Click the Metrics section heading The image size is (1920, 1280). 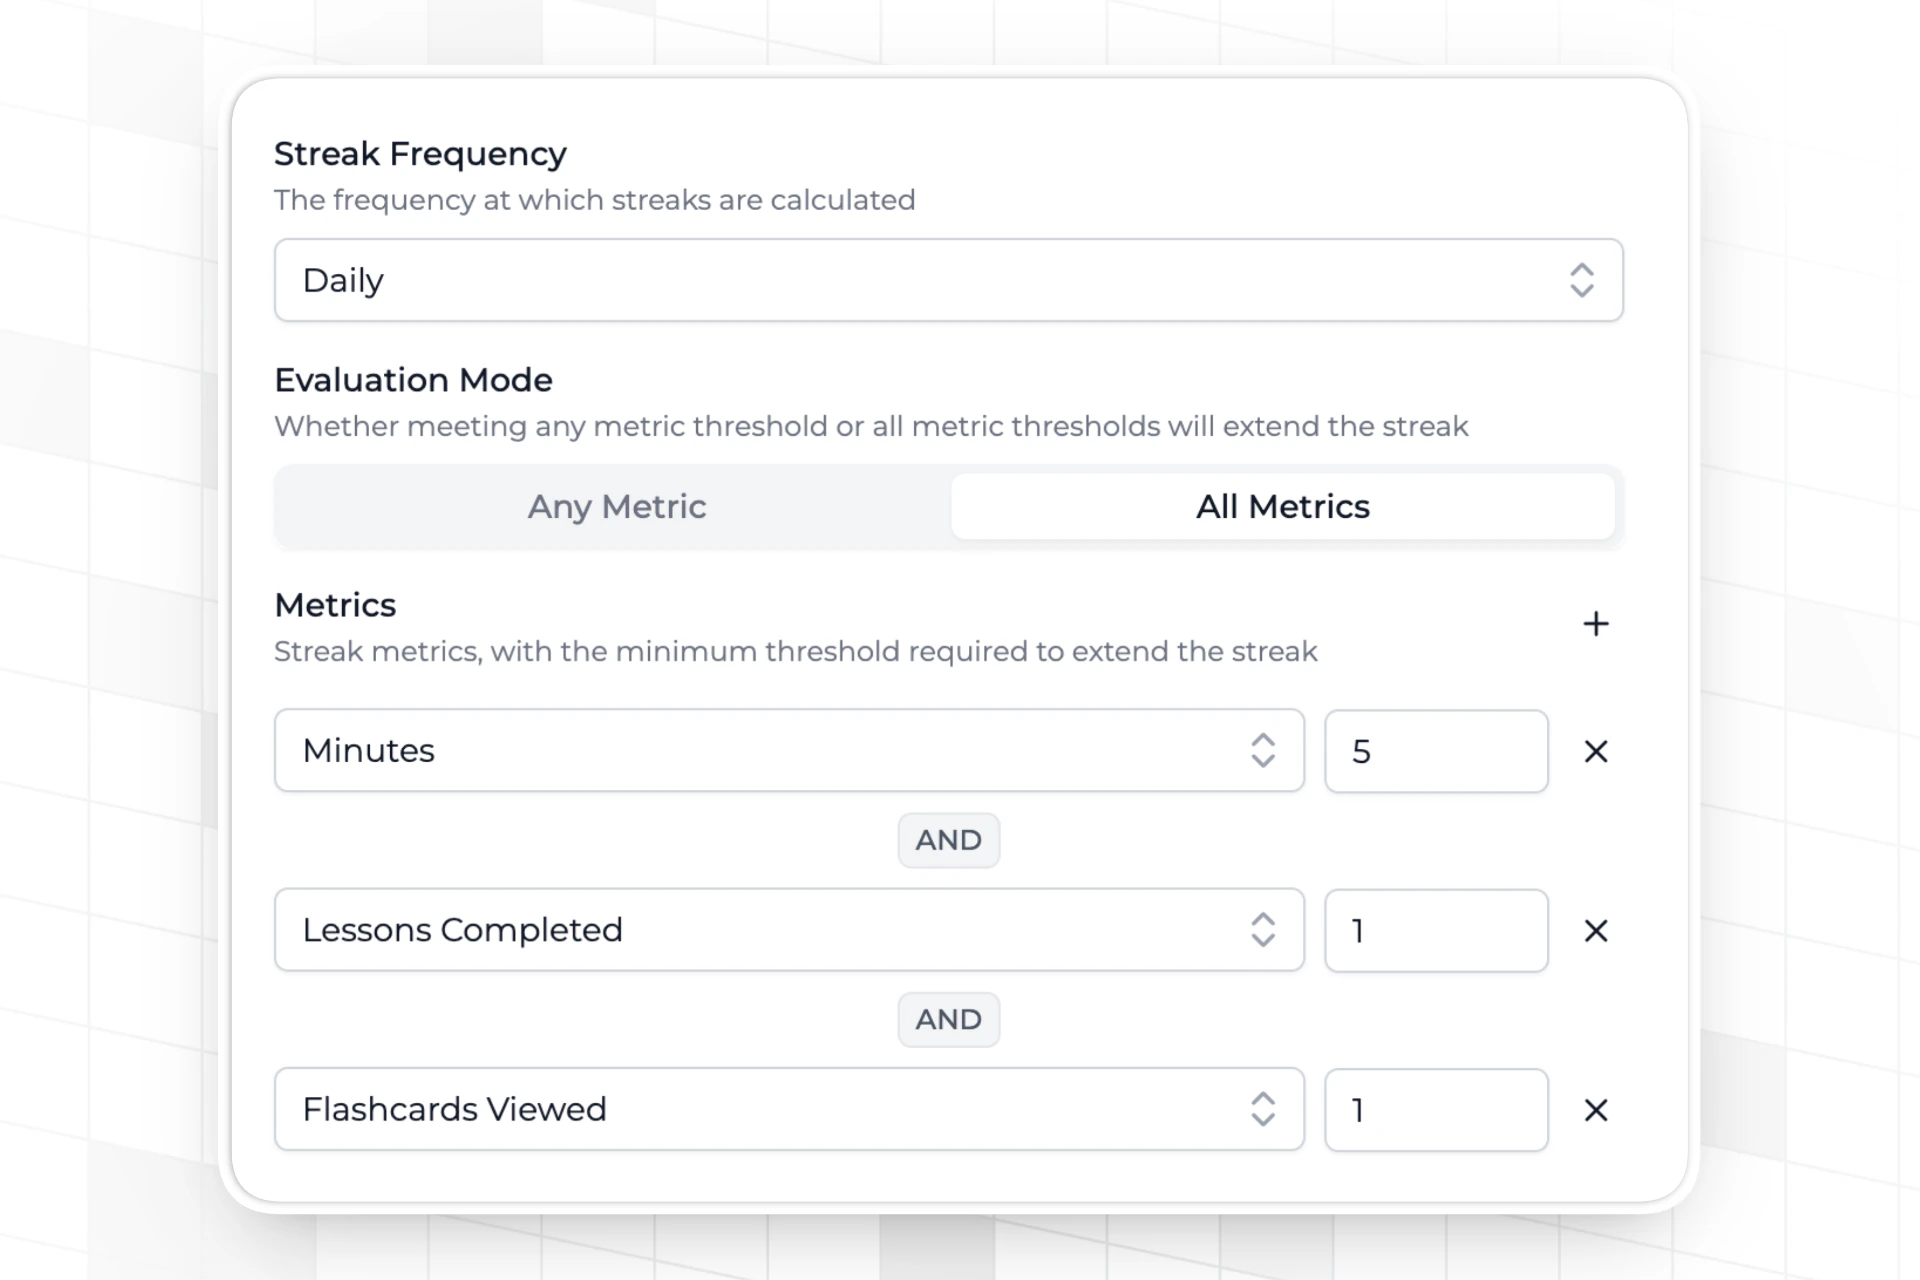click(x=335, y=605)
